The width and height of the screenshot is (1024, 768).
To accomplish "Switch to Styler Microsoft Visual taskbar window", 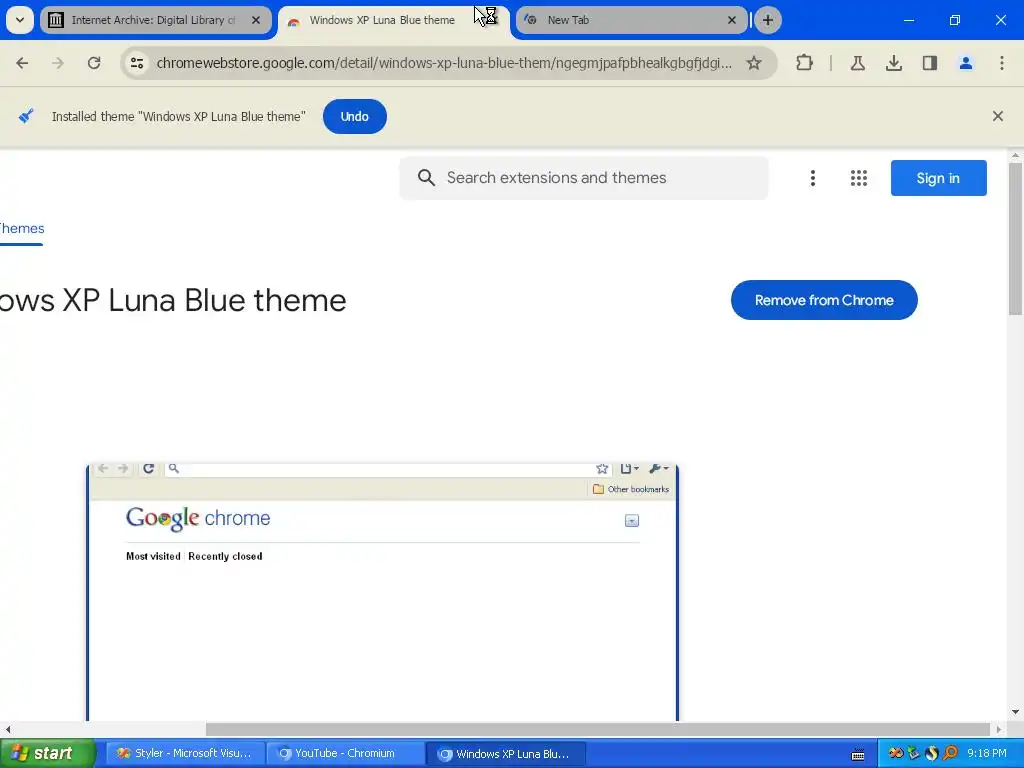I will [185, 753].
